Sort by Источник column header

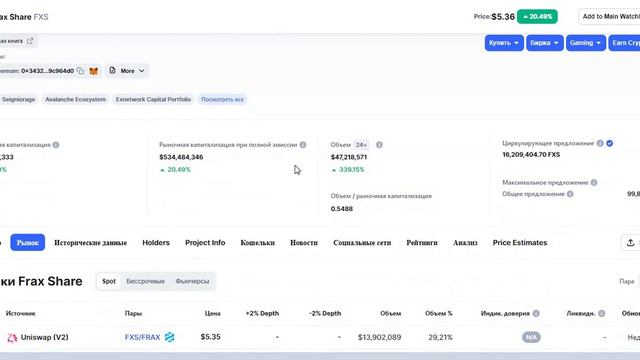click(20, 313)
